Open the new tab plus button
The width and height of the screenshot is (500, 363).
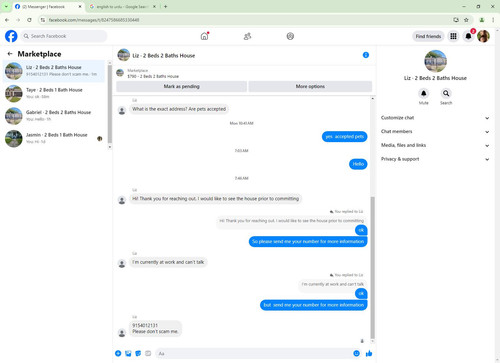[x=165, y=6]
